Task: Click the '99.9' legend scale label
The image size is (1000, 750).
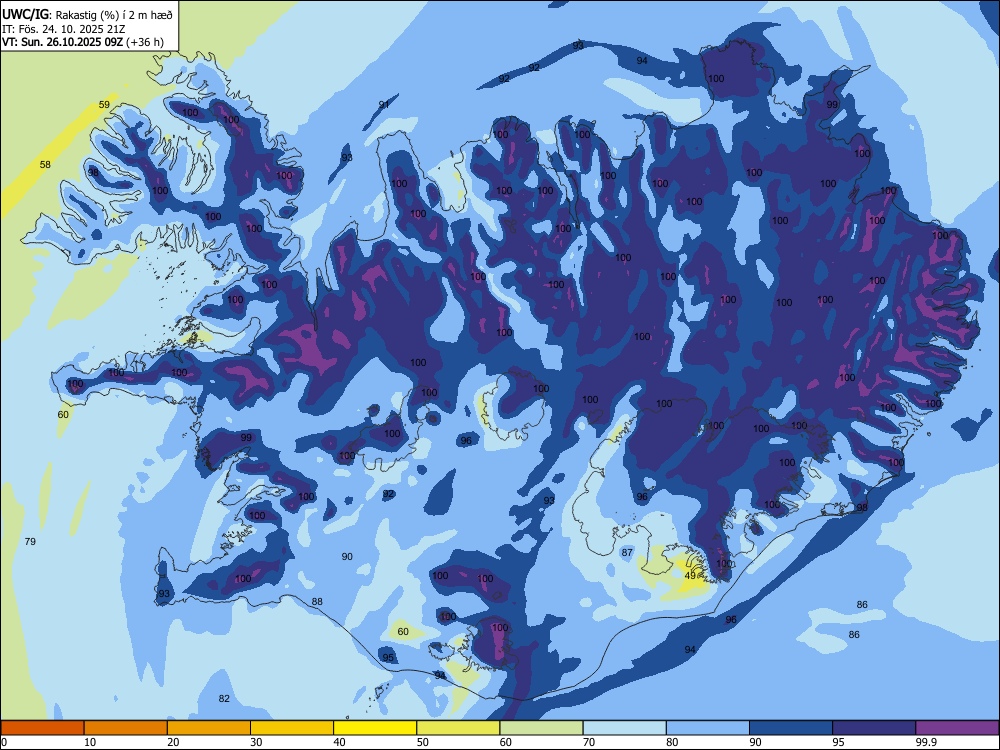Action: click(925, 742)
